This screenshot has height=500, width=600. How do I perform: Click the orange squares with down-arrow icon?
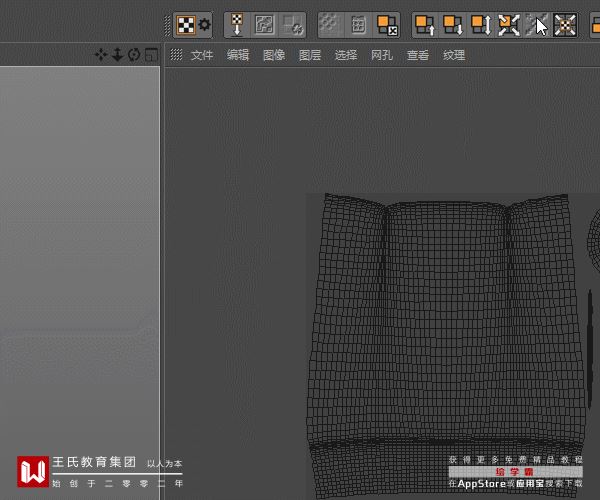(x=453, y=25)
